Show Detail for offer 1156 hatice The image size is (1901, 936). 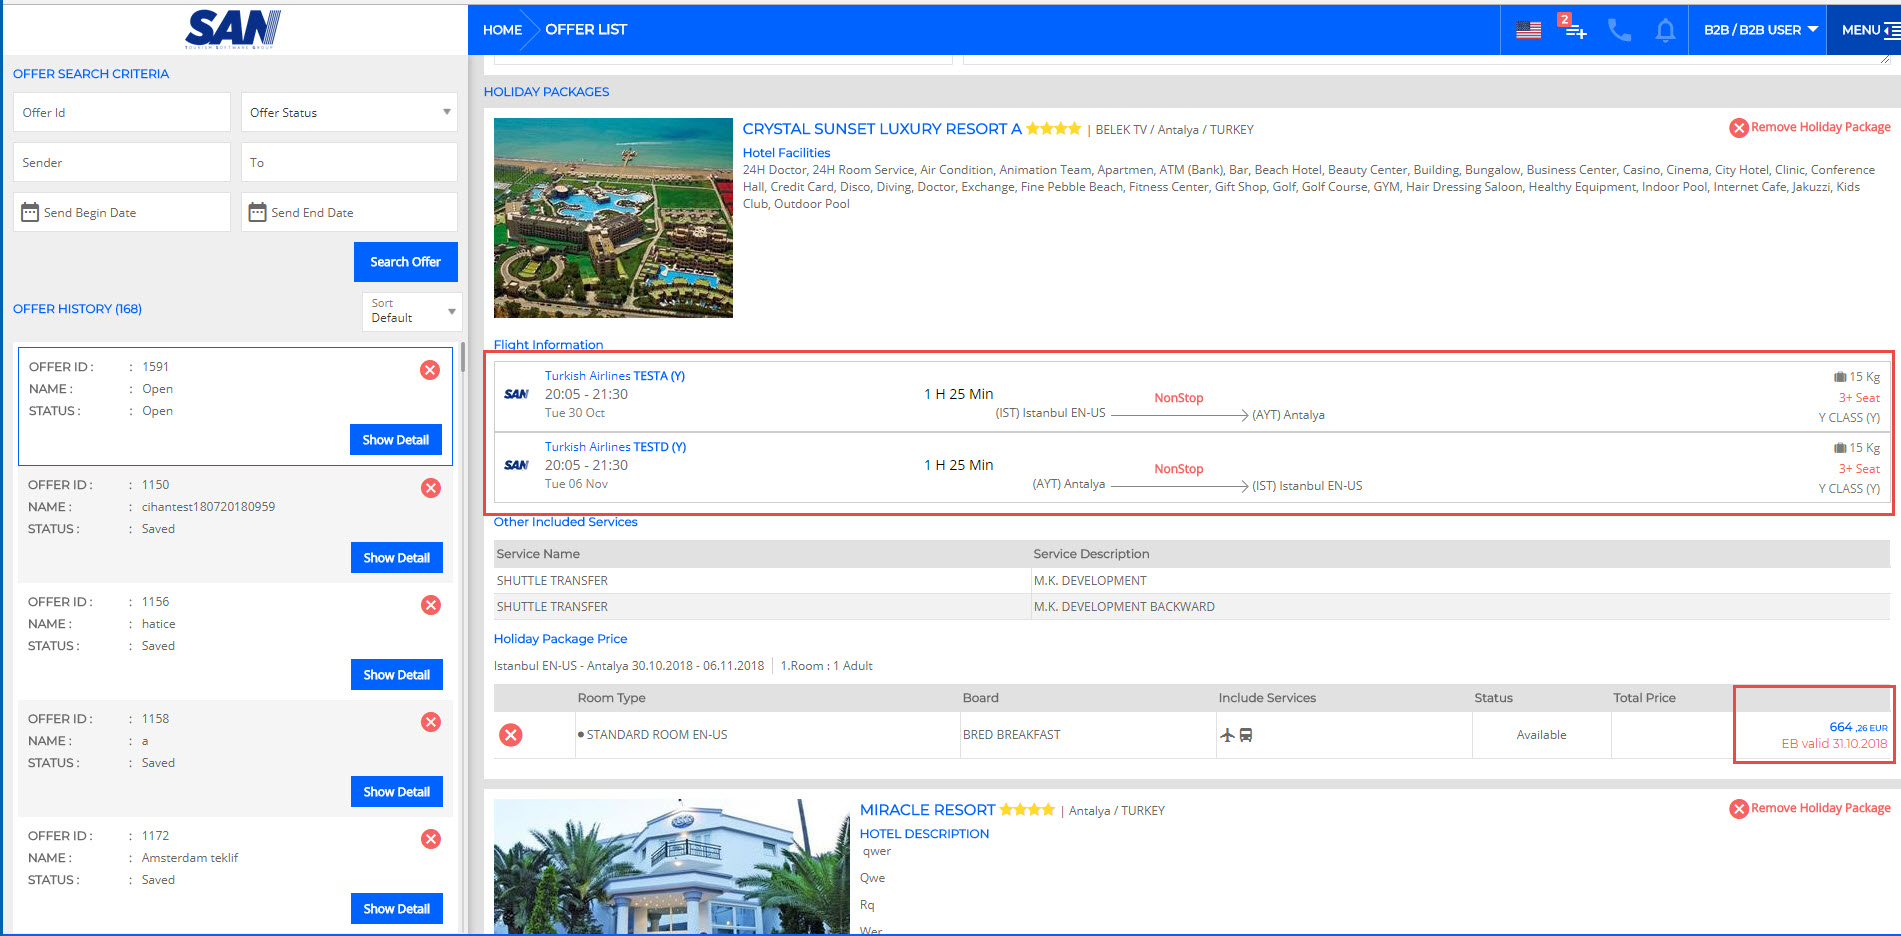click(397, 675)
